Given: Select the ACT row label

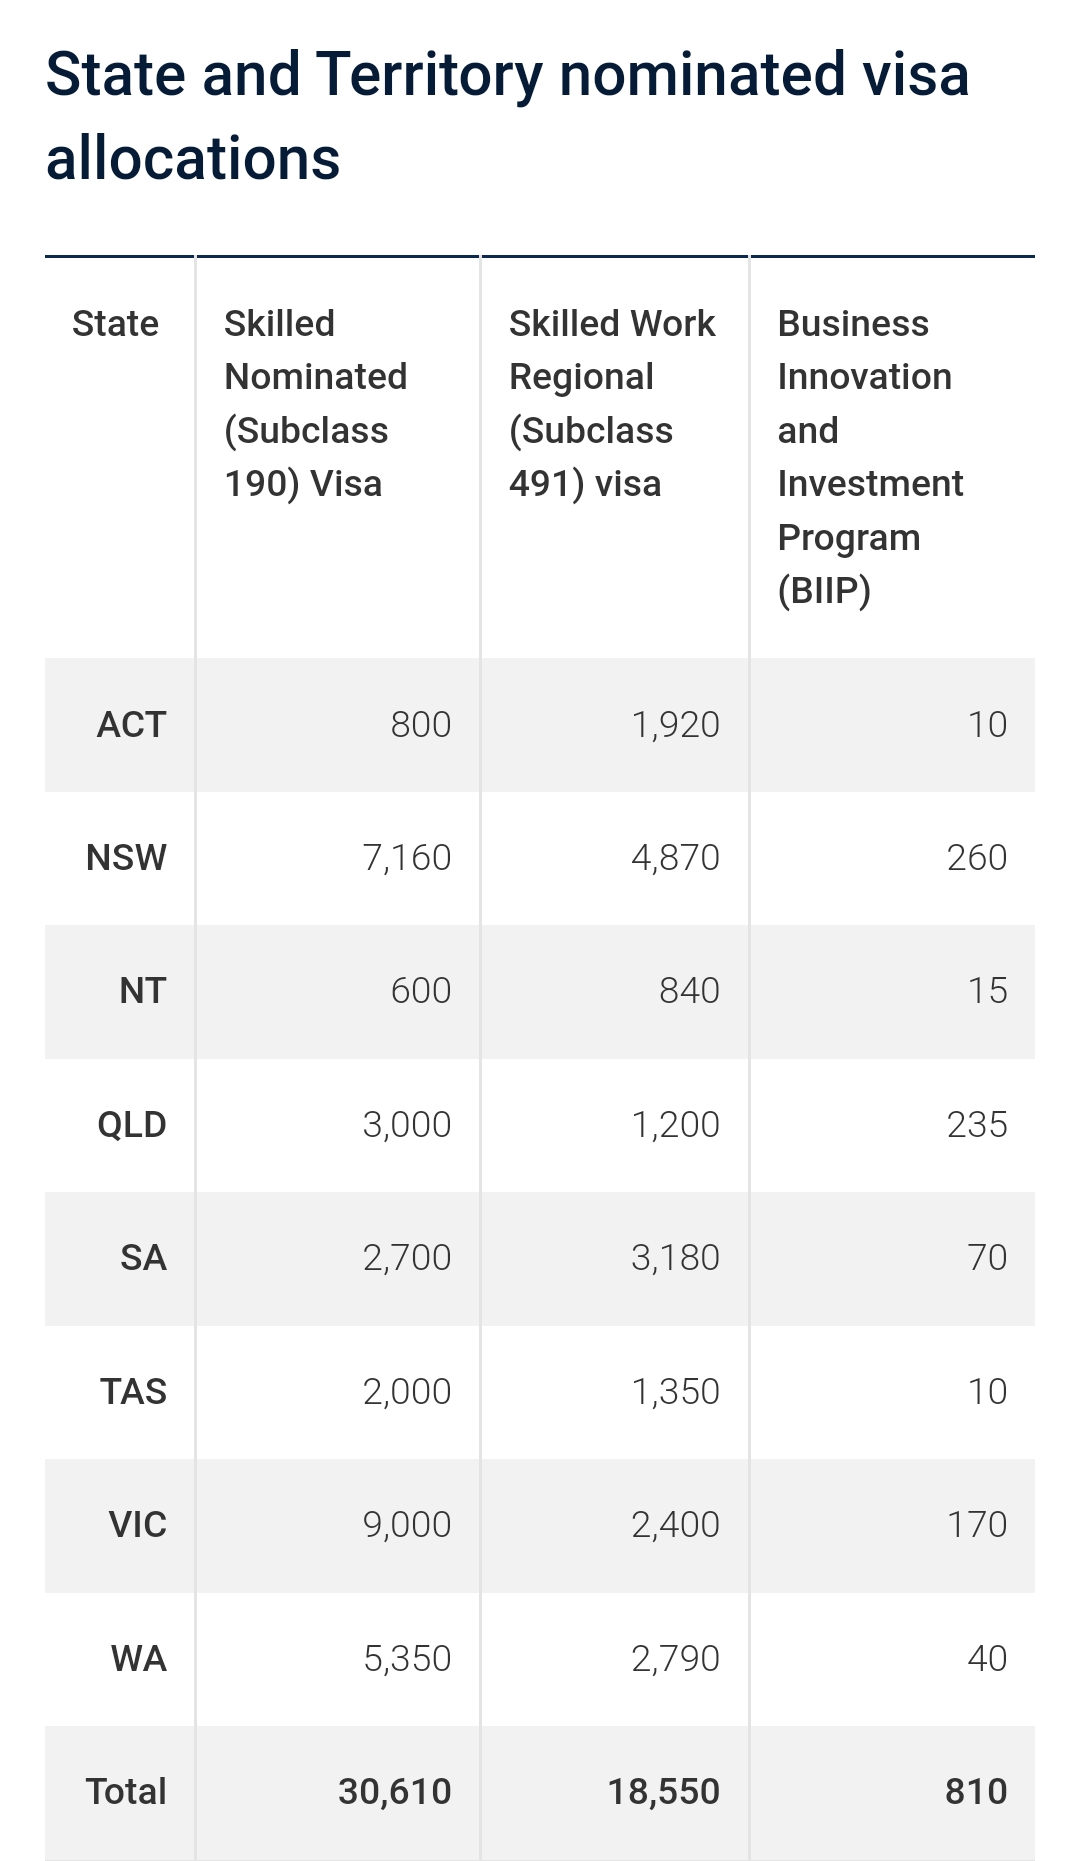Looking at the screenshot, I should pyautogui.click(x=131, y=725).
